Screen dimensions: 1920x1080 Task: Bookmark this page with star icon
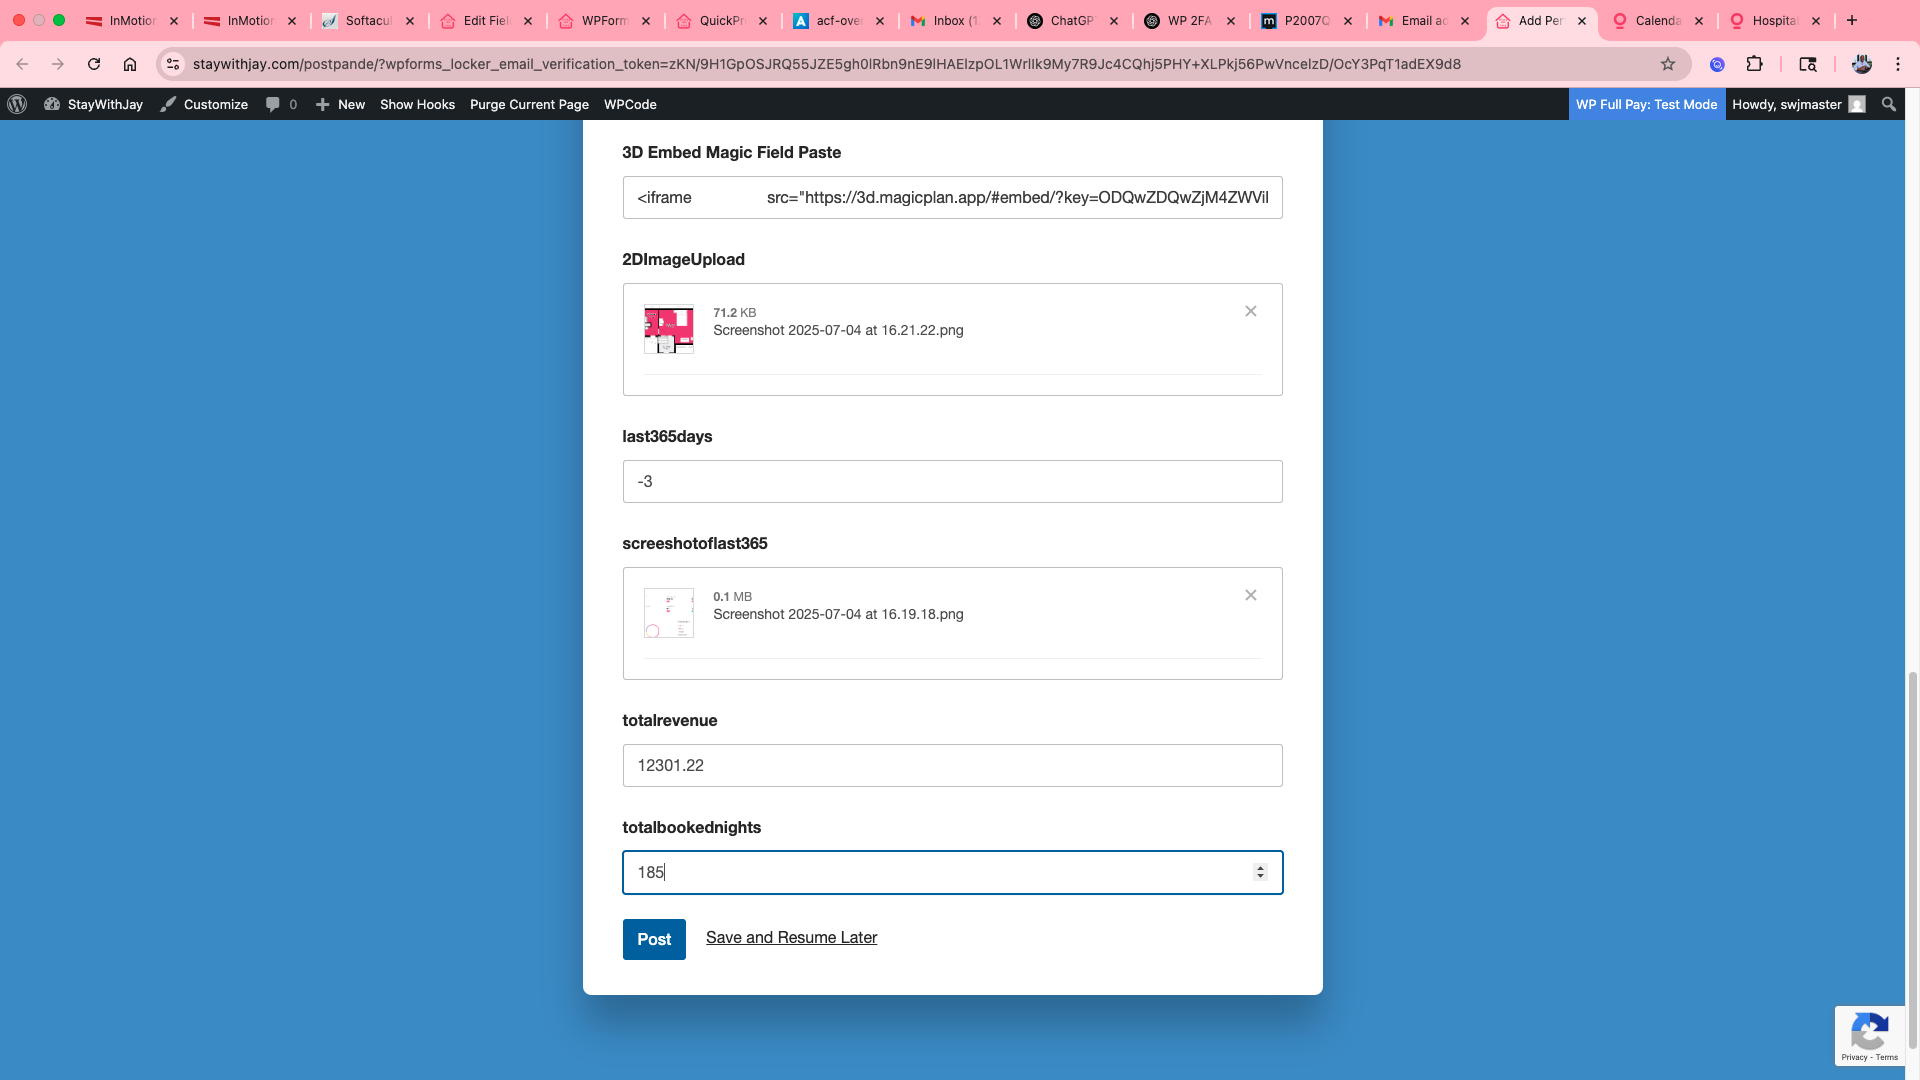[x=1668, y=64]
